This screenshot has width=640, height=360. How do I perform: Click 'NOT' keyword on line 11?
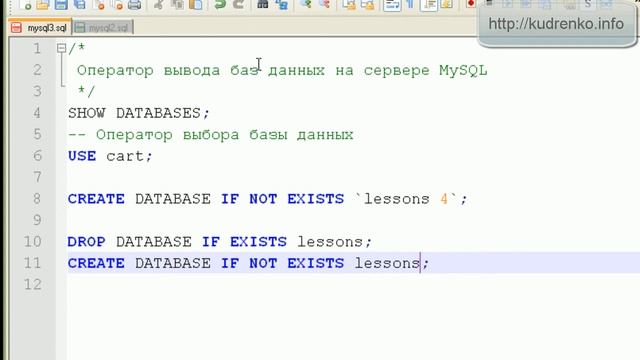(x=263, y=263)
